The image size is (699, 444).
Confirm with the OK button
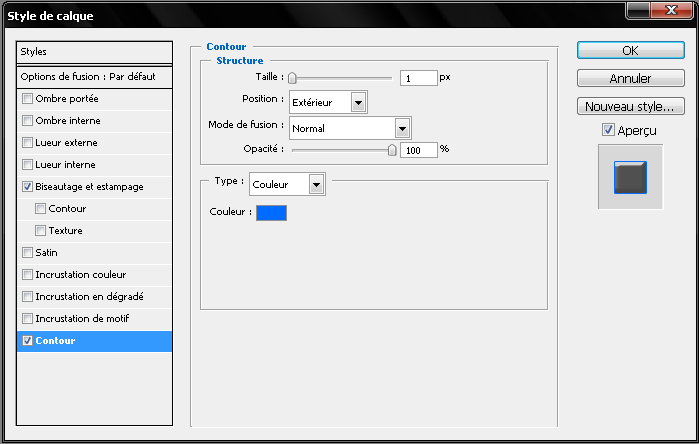pyautogui.click(x=630, y=50)
